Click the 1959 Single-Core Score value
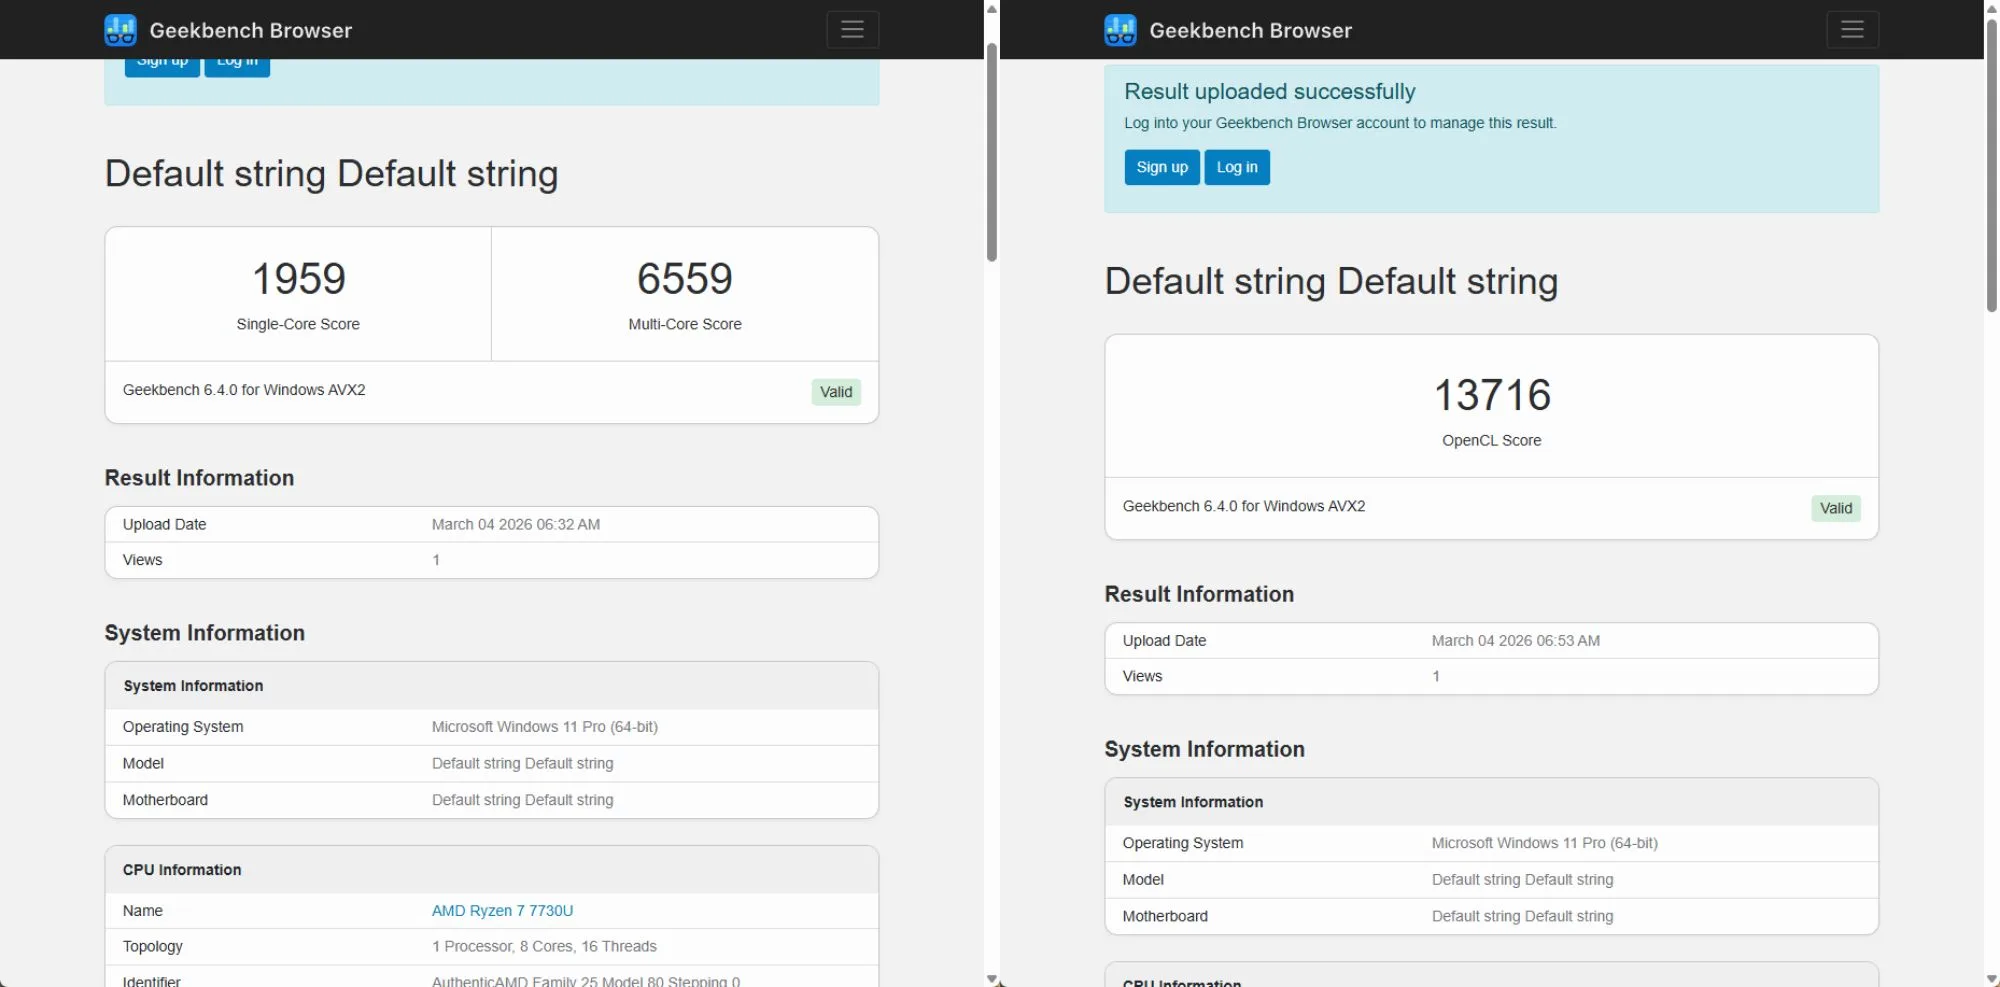 tap(298, 279)
